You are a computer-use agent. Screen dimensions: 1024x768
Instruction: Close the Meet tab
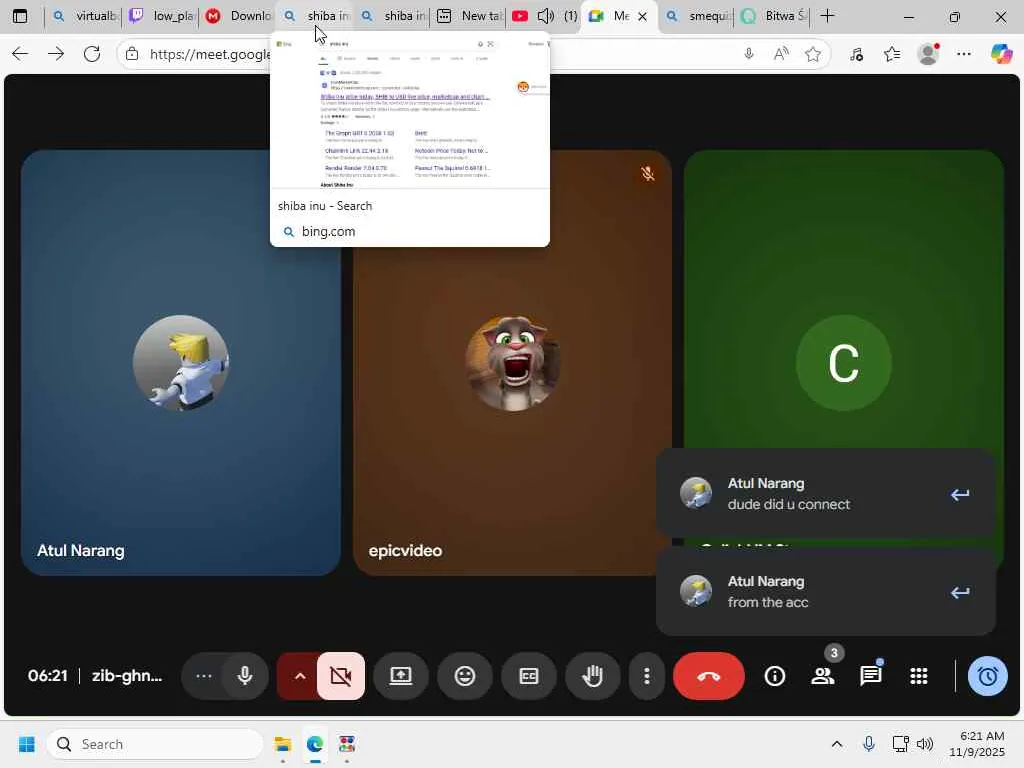point(642,16)
